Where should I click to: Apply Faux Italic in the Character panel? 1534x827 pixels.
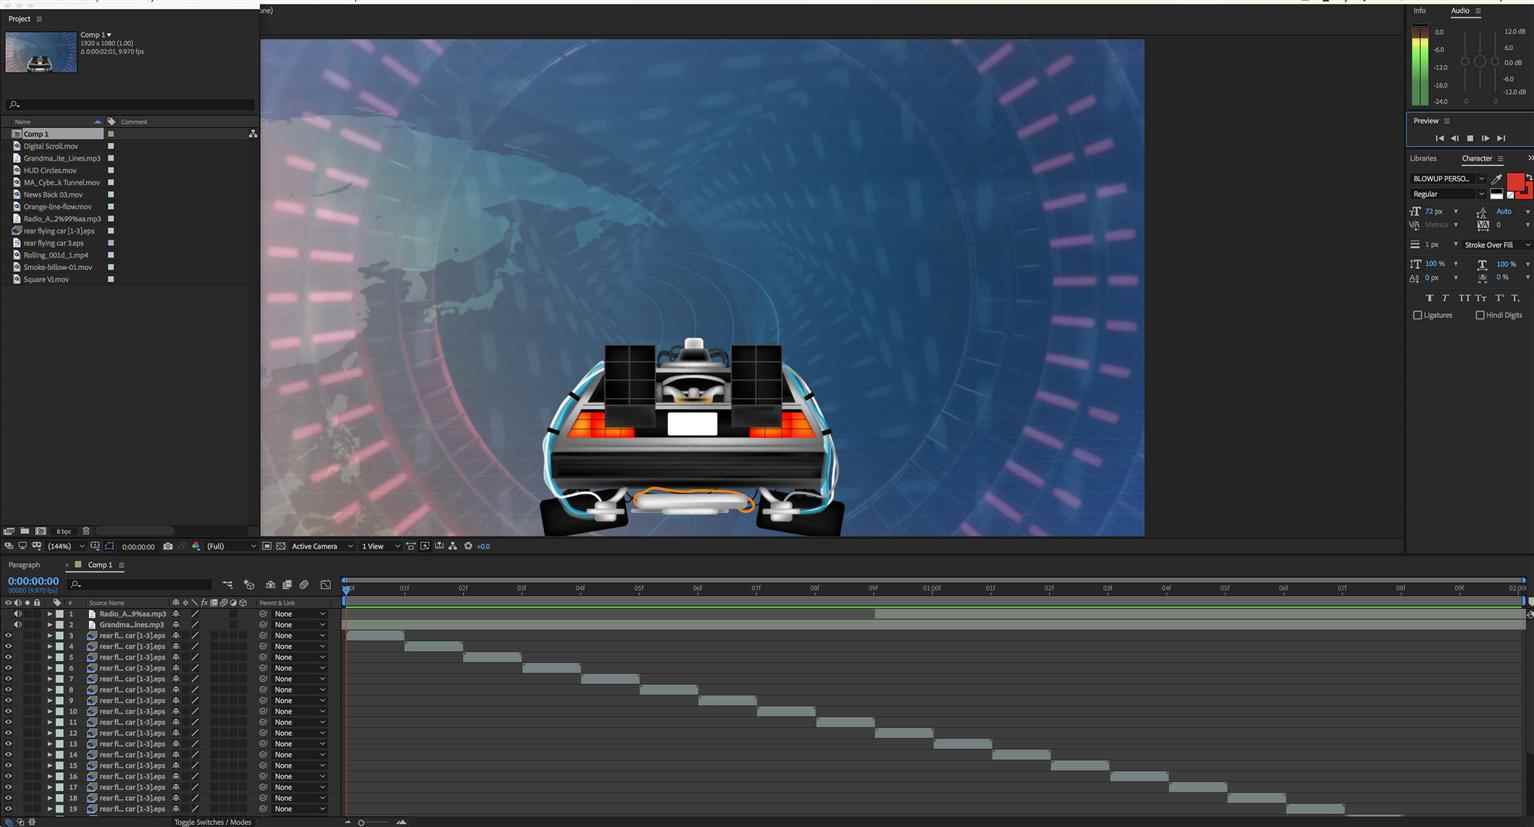coord(1445,298)
